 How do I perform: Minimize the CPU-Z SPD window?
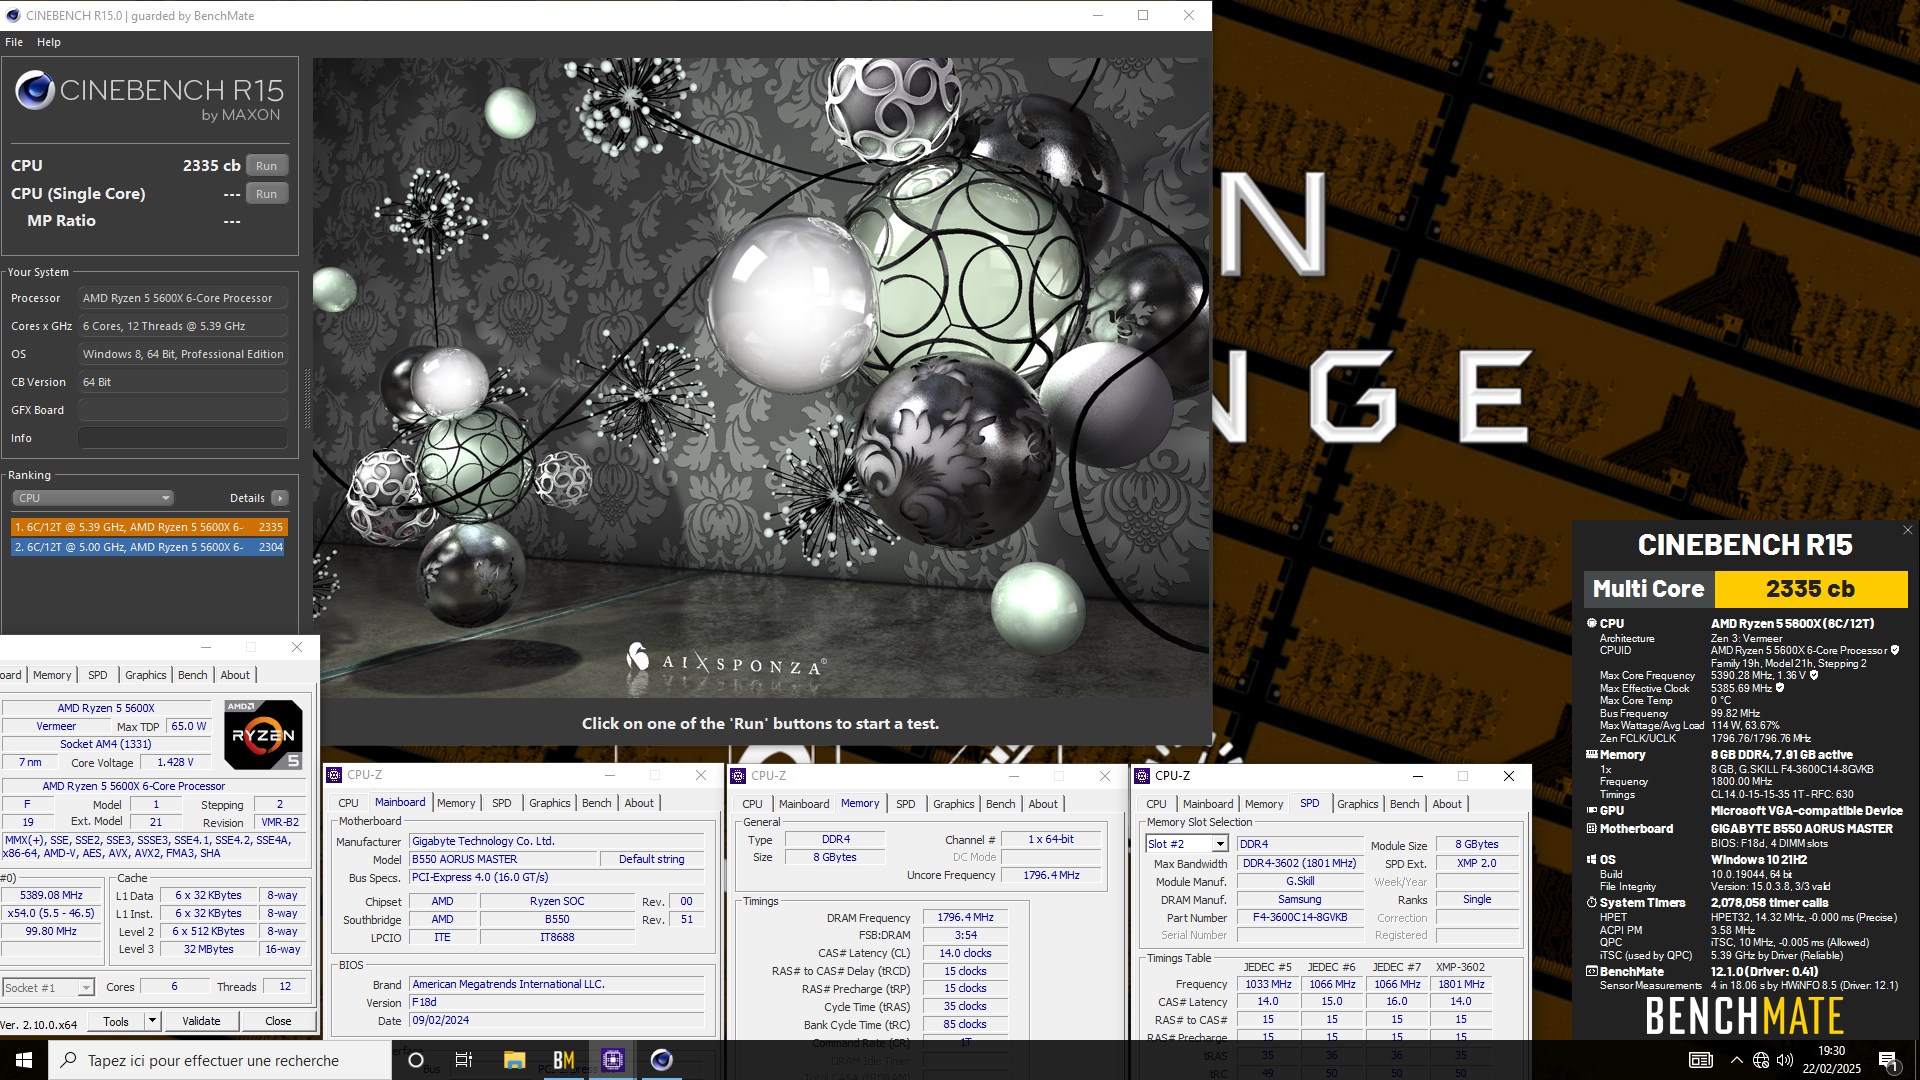1417,776
